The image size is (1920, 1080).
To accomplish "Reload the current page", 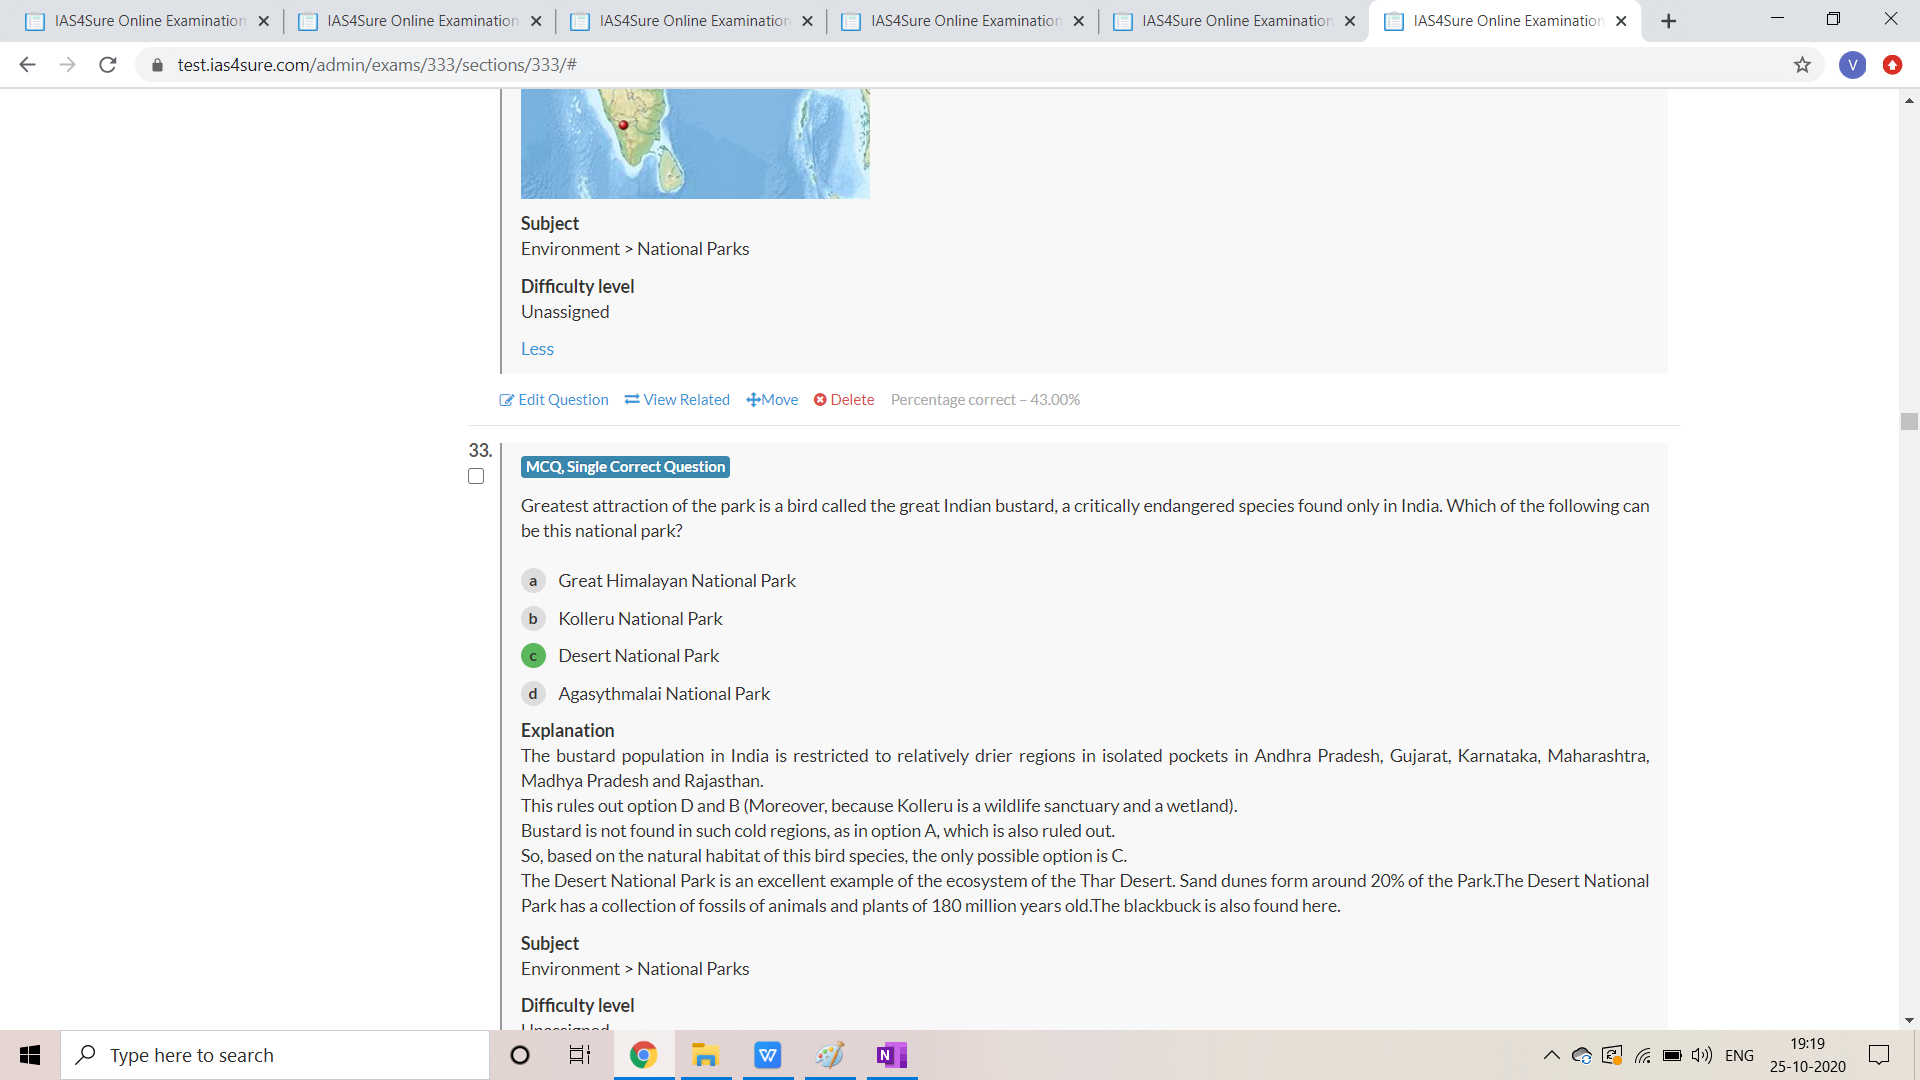I will click(108, 65).
